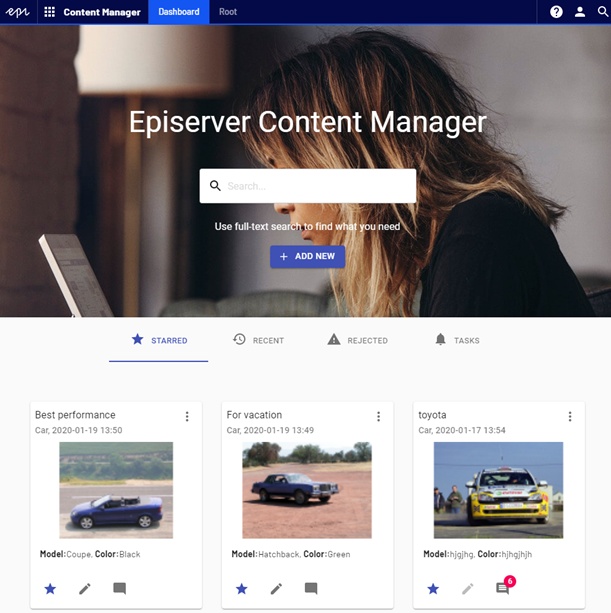The height and width of the screenshot is (613, 611).
Task: Go to the Root navigation link
Action: tap(228, 12)
